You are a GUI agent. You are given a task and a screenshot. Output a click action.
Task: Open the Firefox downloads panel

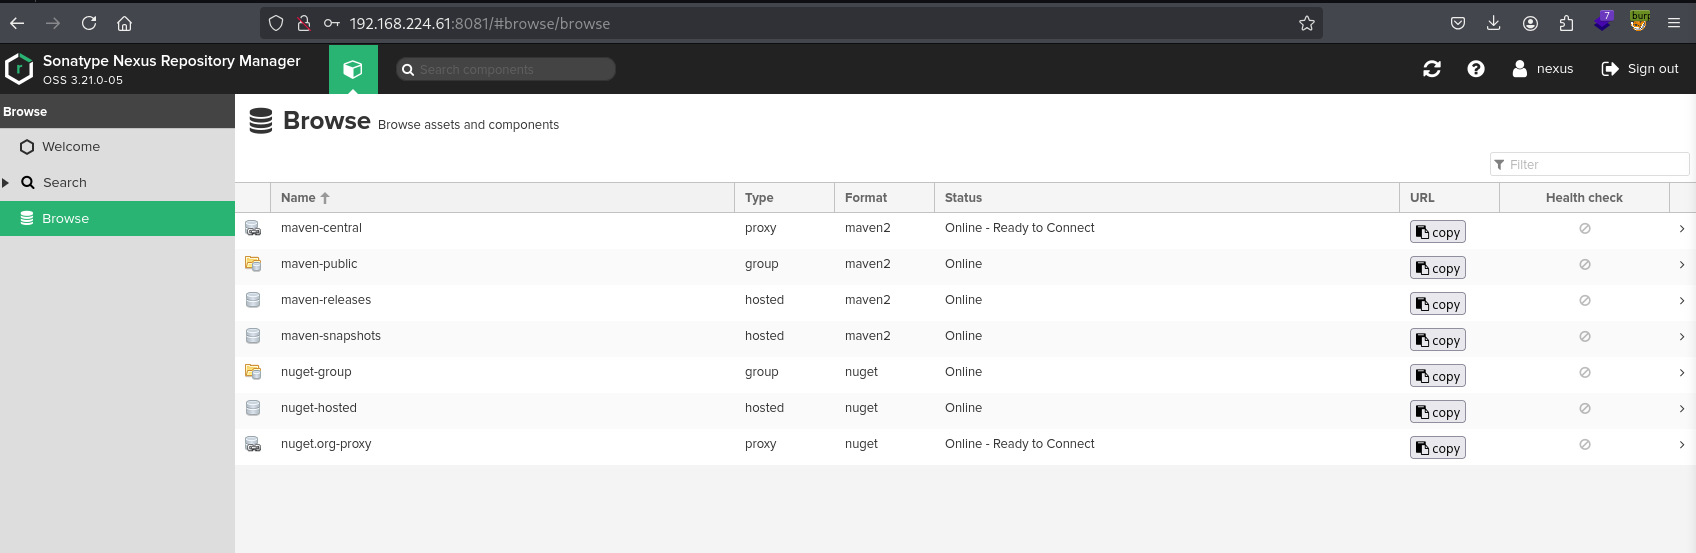[x=1494, y=23]
